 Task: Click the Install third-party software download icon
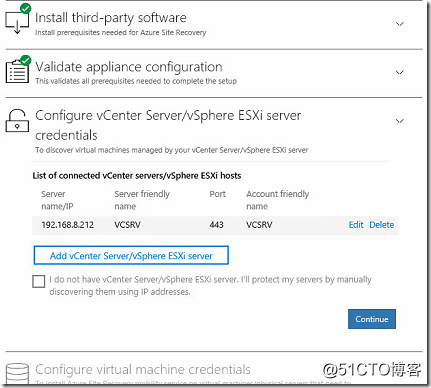[17, 20]
